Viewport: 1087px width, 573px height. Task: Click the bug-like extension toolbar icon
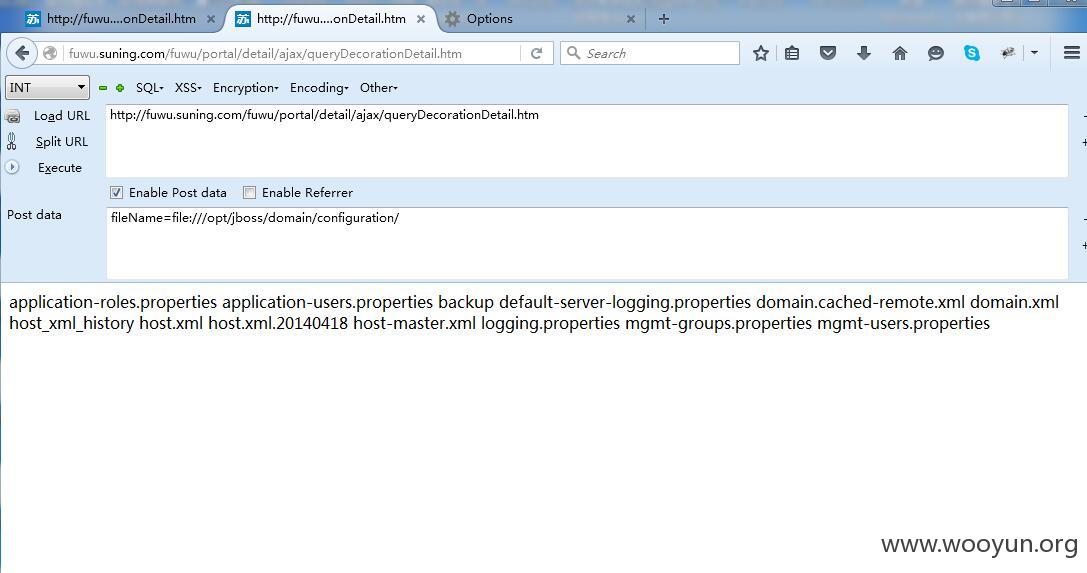point(1008,53)
